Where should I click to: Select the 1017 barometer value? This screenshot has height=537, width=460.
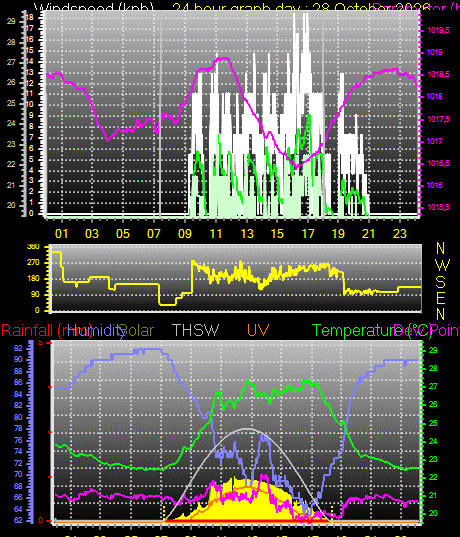point(434,141)
